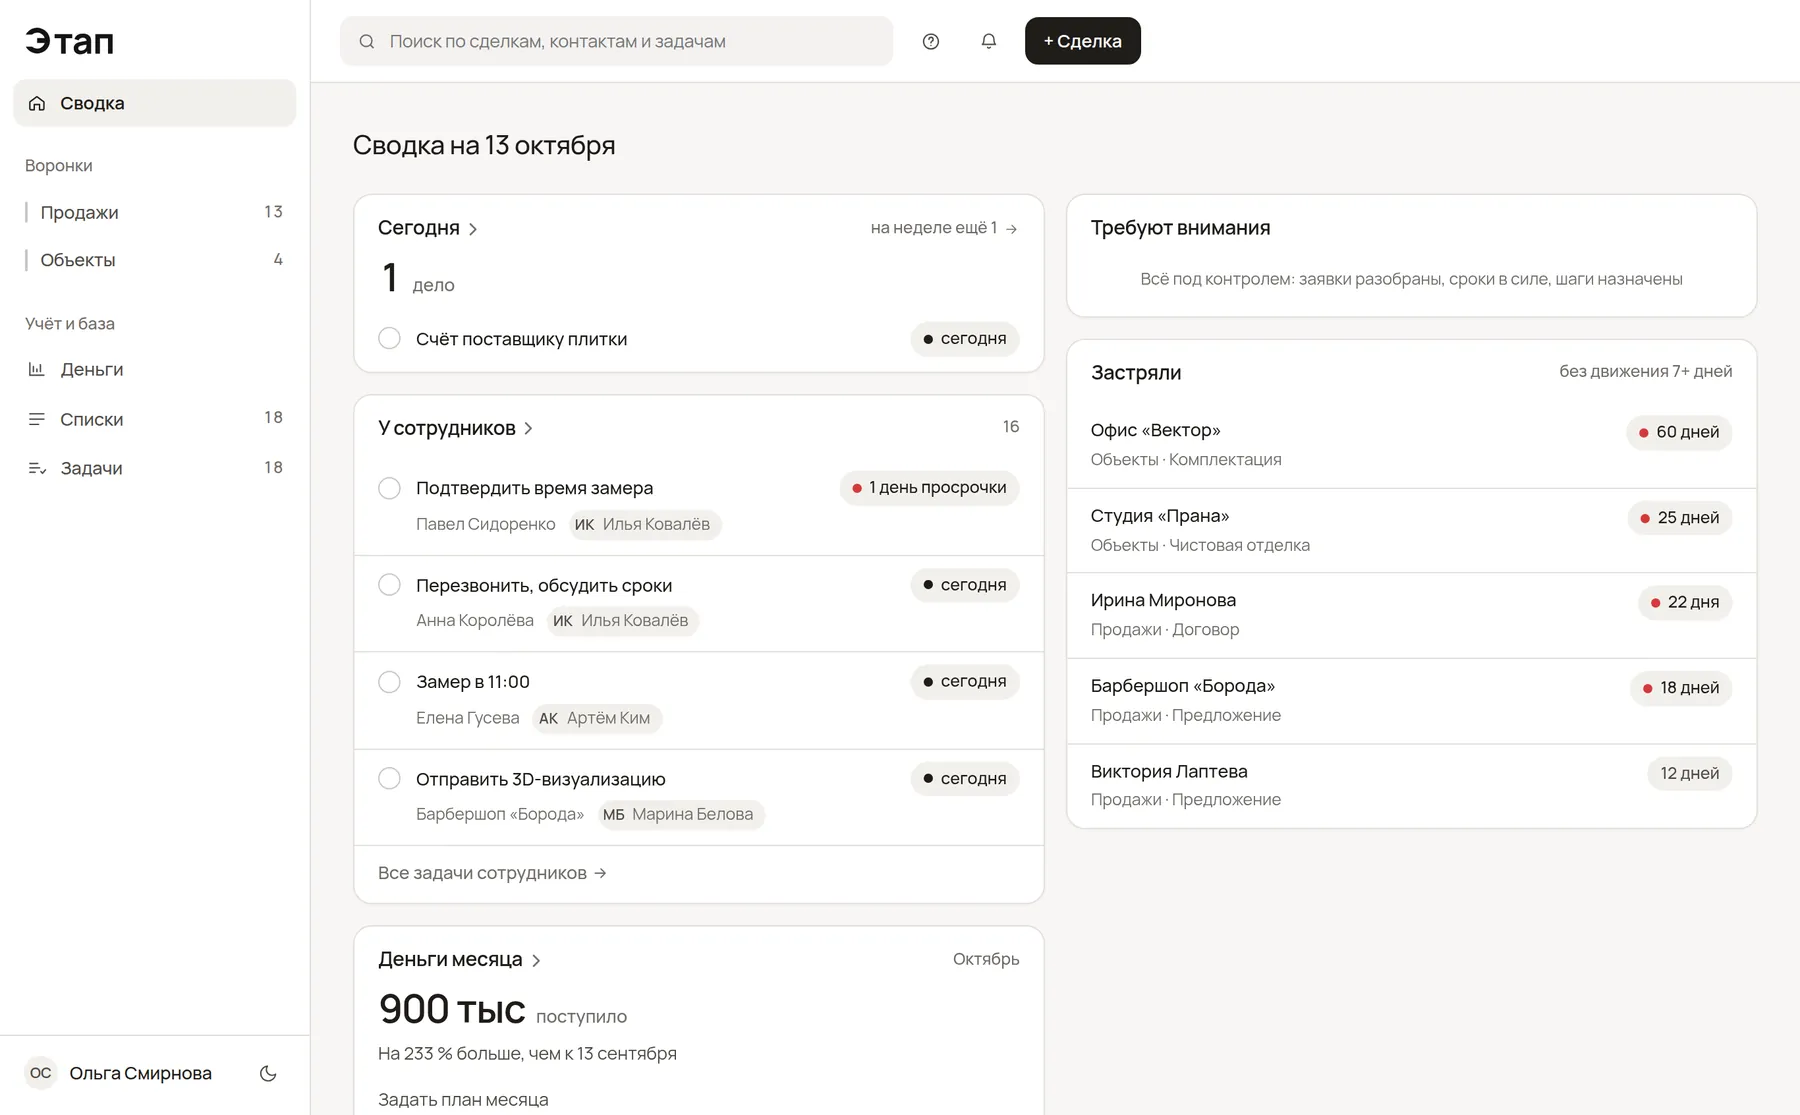Click the 18 дней badge for Барбершоп «Борода»

click(1681, 688)
